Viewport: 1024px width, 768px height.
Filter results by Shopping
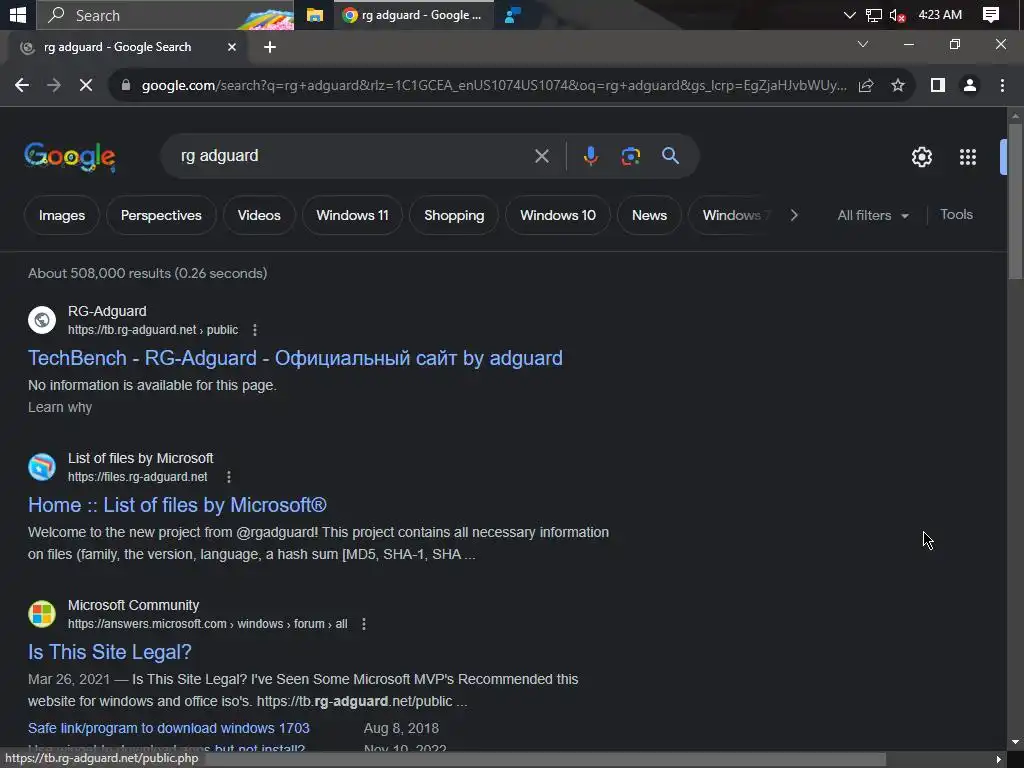coord(454,215)
